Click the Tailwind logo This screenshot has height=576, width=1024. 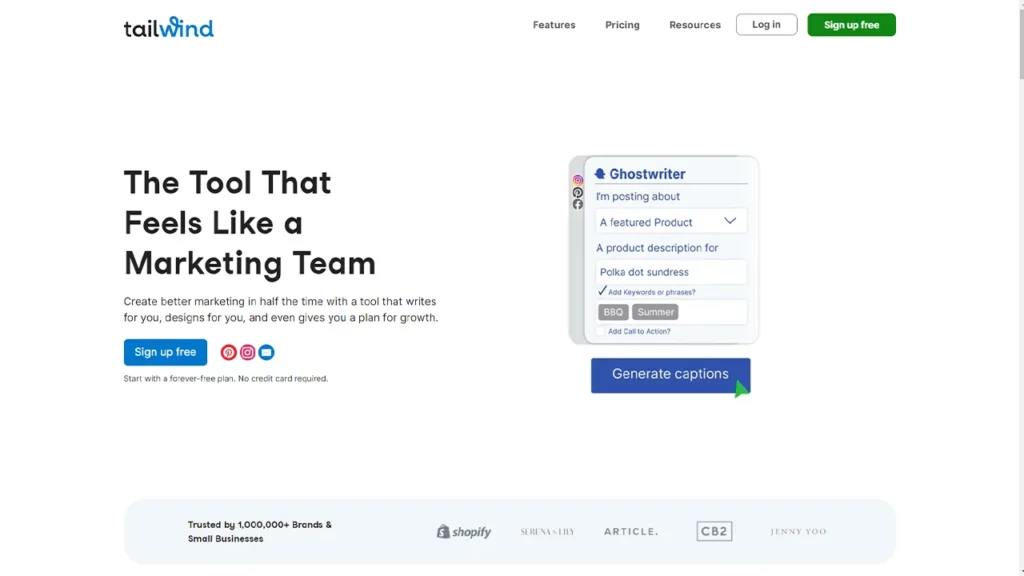(x=168, y=27)
